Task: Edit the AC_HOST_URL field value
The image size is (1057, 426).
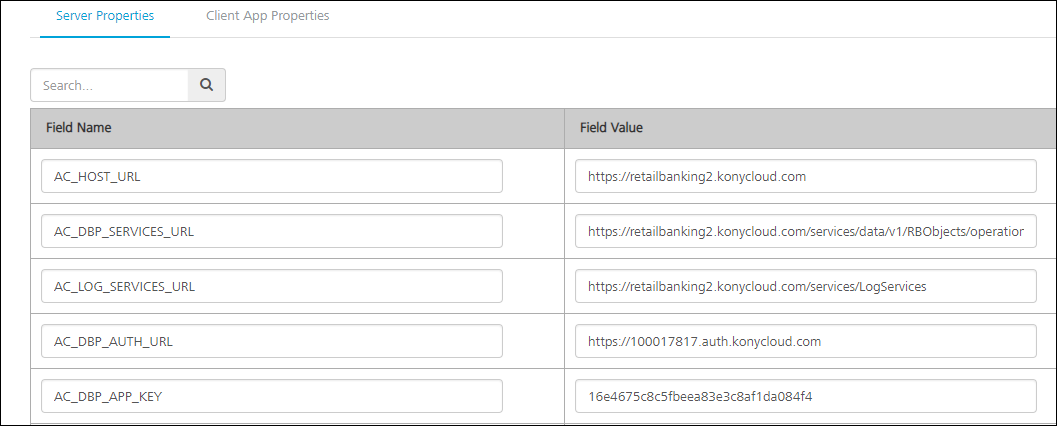Action: click(806, 176)
